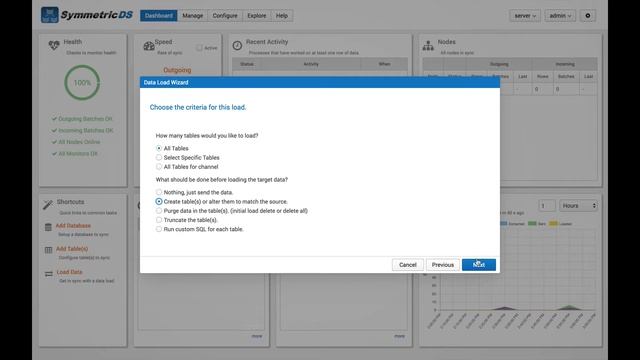Click the Add Table(s) grid icon
Screen dimensions: 640x360
click(x=48, y=250)
